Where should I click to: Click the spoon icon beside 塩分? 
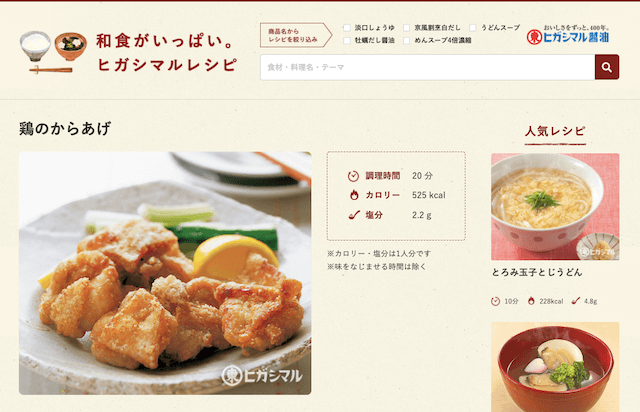click(354, 215)
